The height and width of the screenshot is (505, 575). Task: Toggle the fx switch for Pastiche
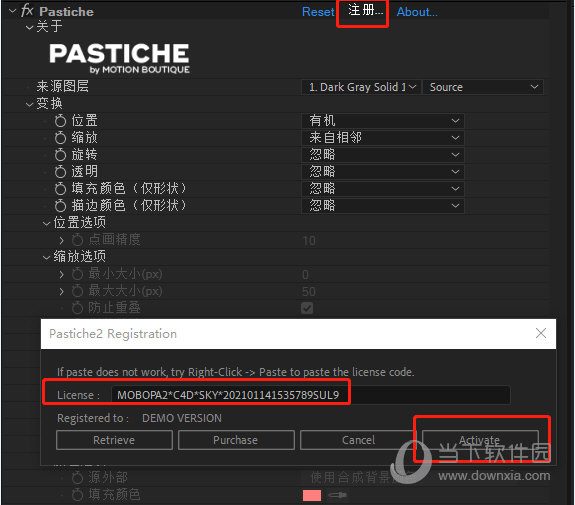tap(28, 10)
